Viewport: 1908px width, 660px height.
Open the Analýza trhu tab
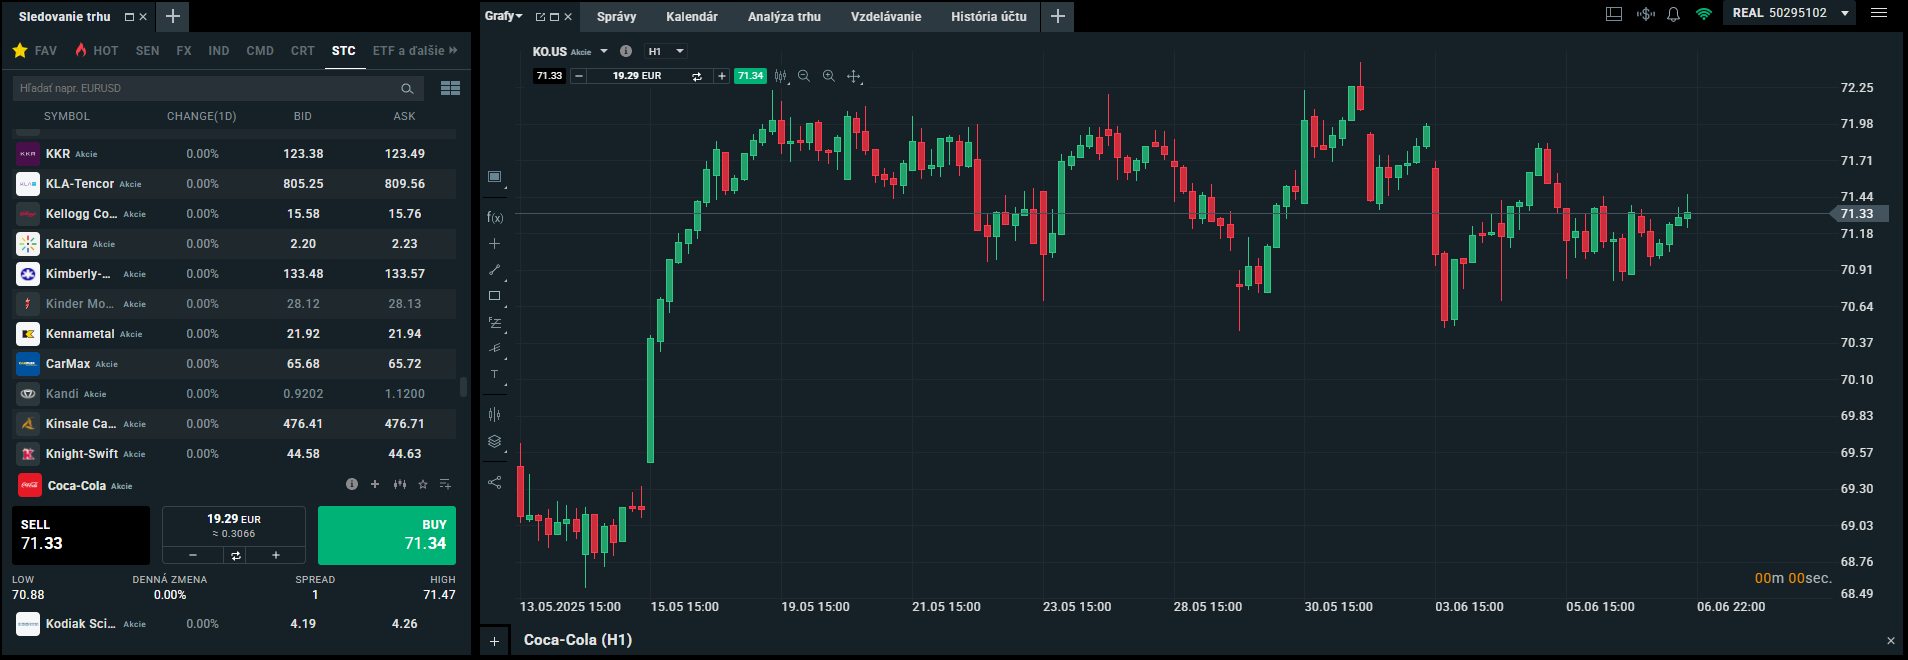click(x=784, y=16)
